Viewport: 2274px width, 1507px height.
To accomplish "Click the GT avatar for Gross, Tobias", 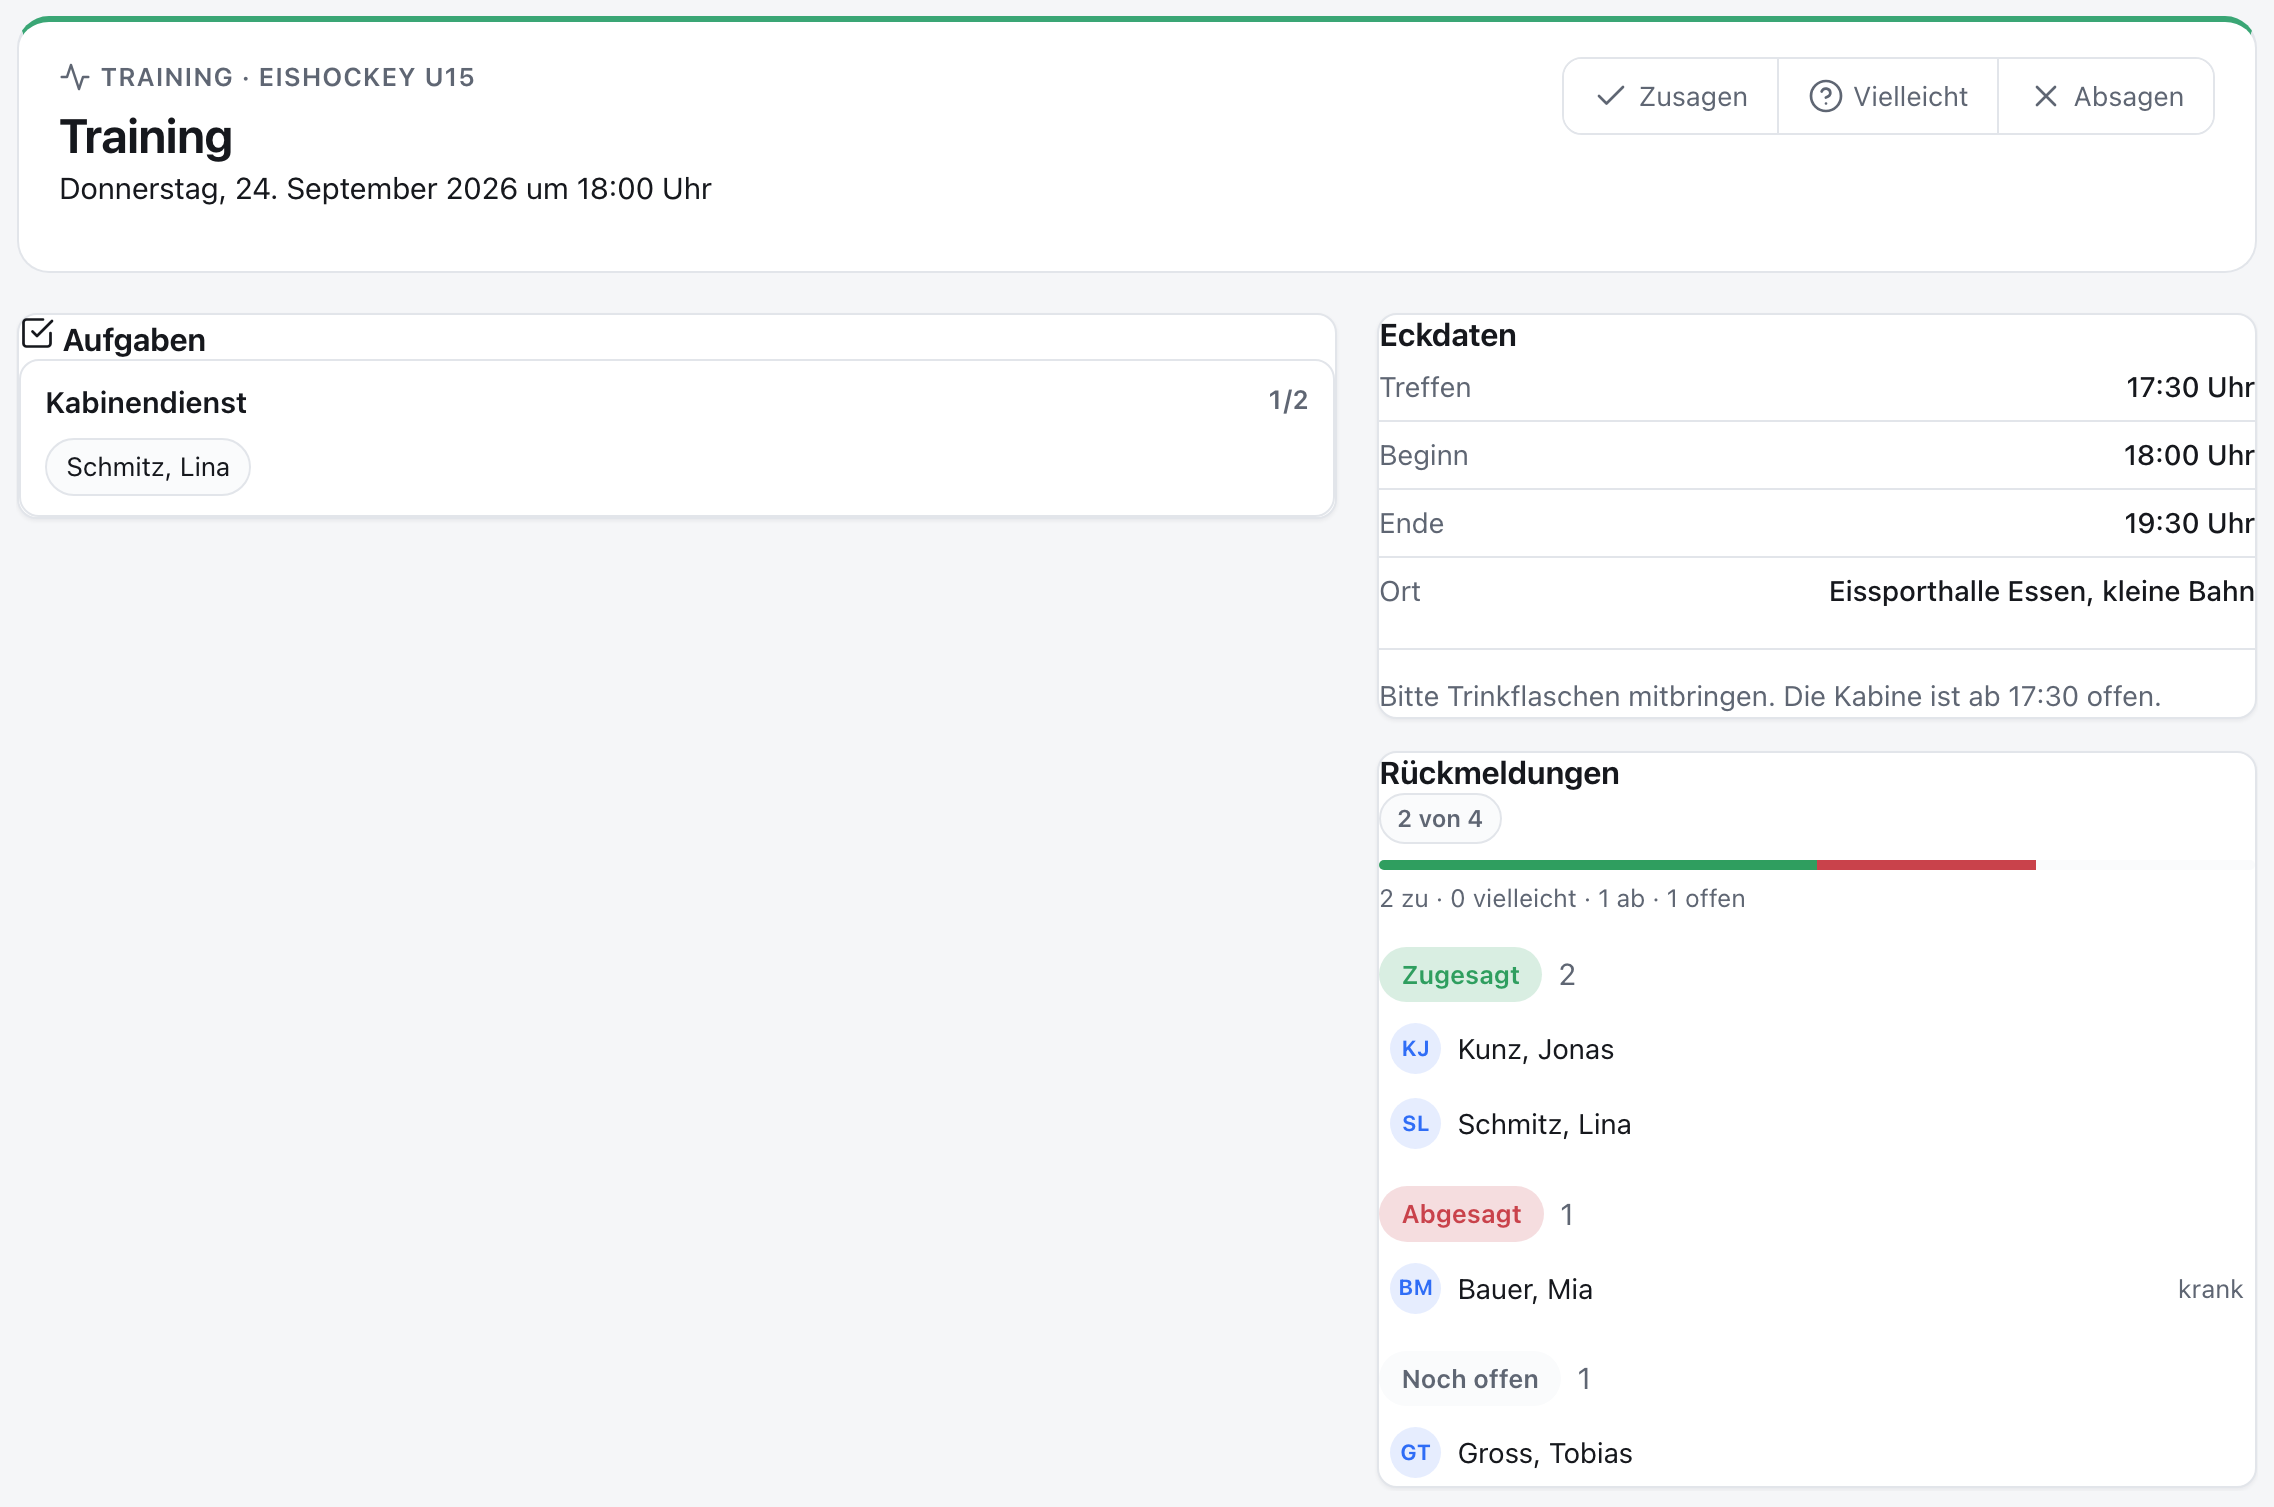I will (x=1415, y=1452).
